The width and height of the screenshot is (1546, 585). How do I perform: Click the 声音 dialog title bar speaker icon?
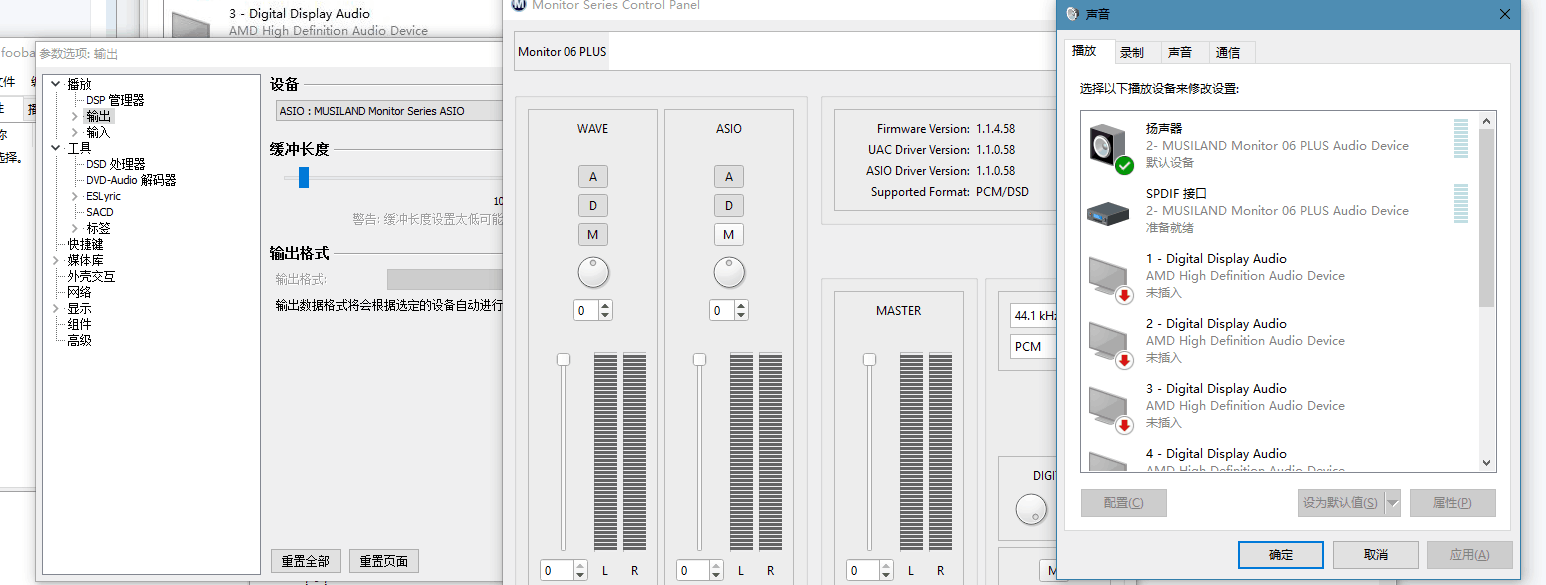(1073, 14)
